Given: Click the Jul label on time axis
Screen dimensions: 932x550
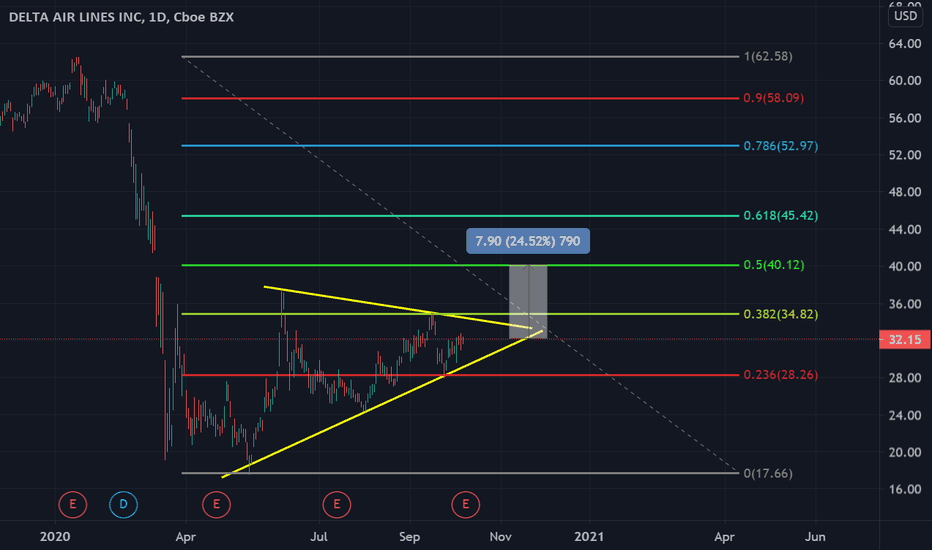Looking at the screenshot, I should coord(319,536).
